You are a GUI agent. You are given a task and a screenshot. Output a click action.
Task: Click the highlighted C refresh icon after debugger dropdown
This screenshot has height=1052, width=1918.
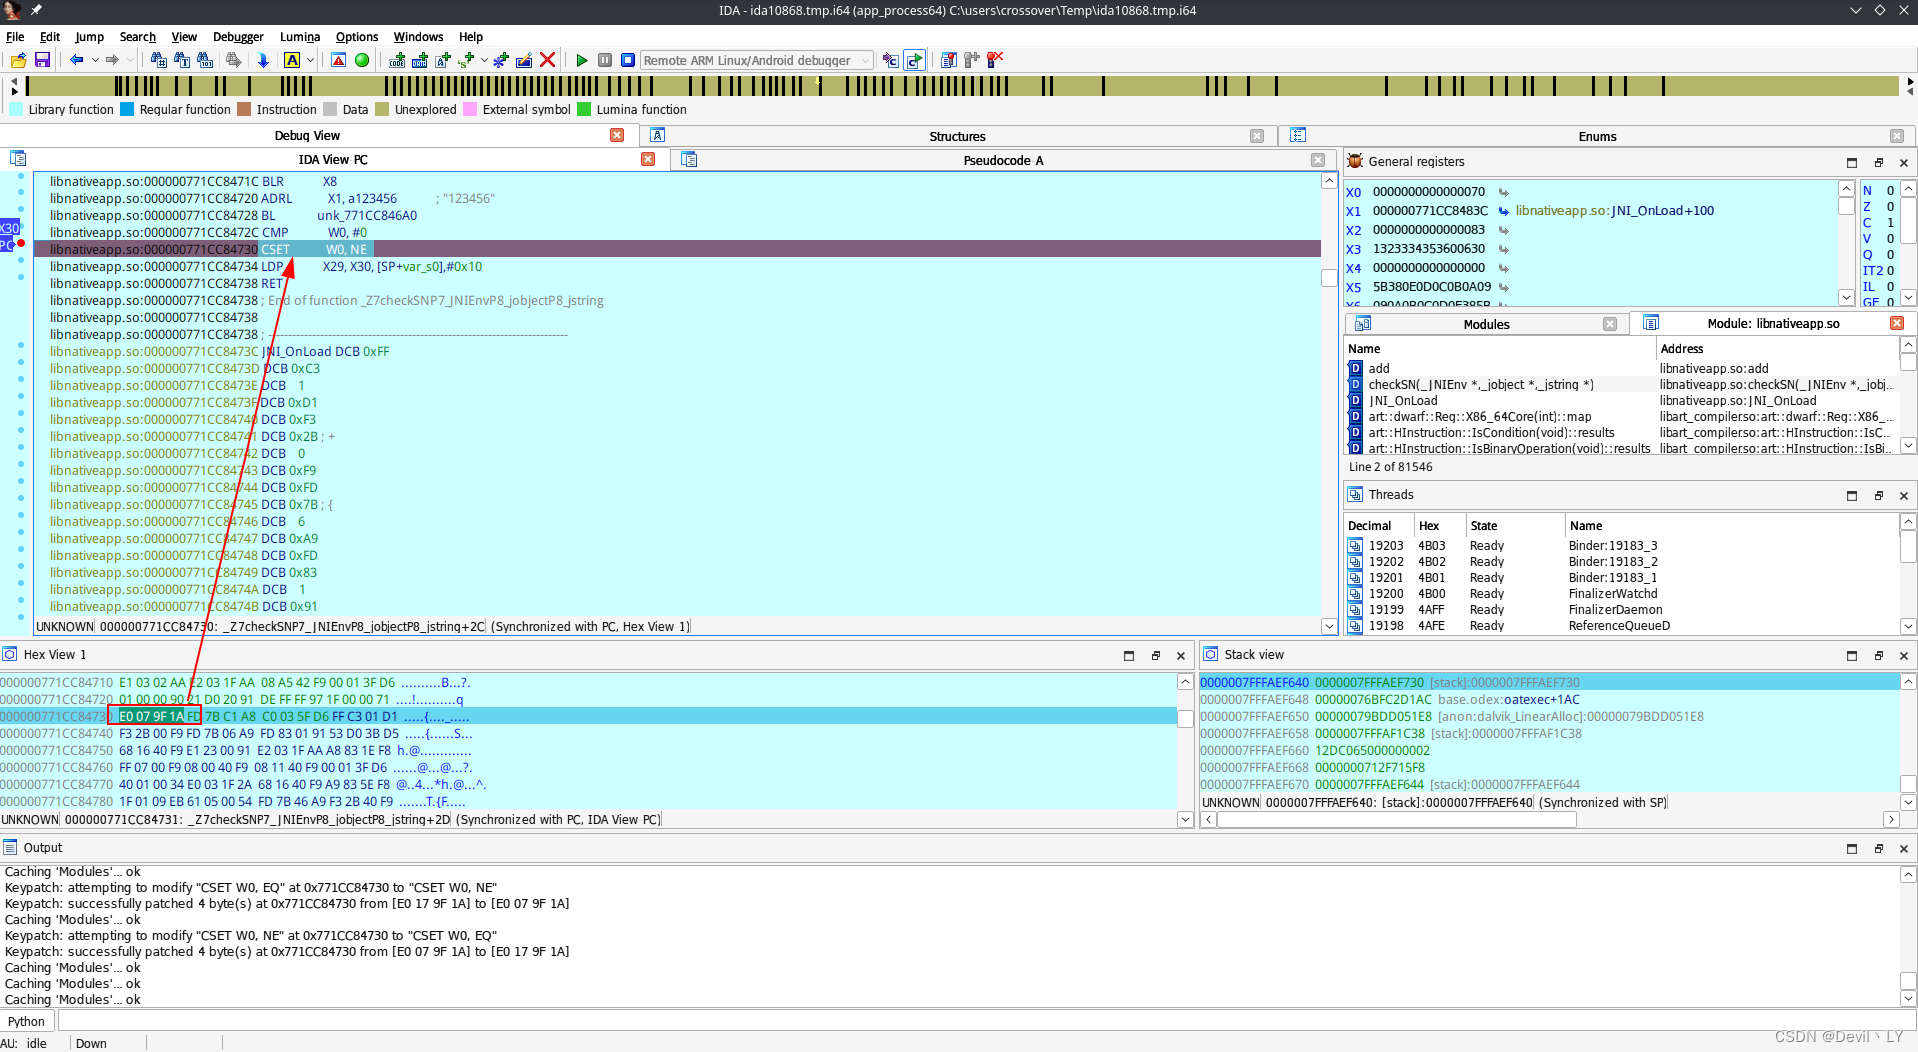point(914,60)
